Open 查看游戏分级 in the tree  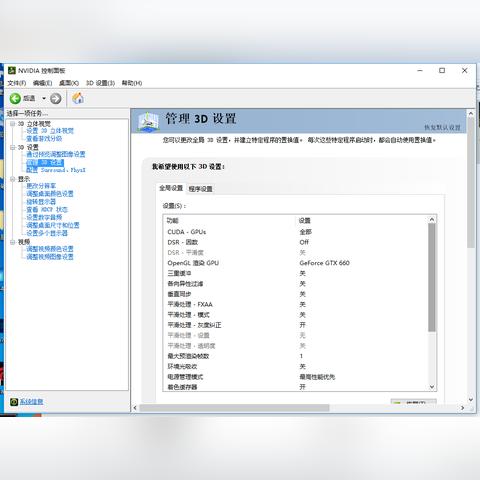click(44, 139)
